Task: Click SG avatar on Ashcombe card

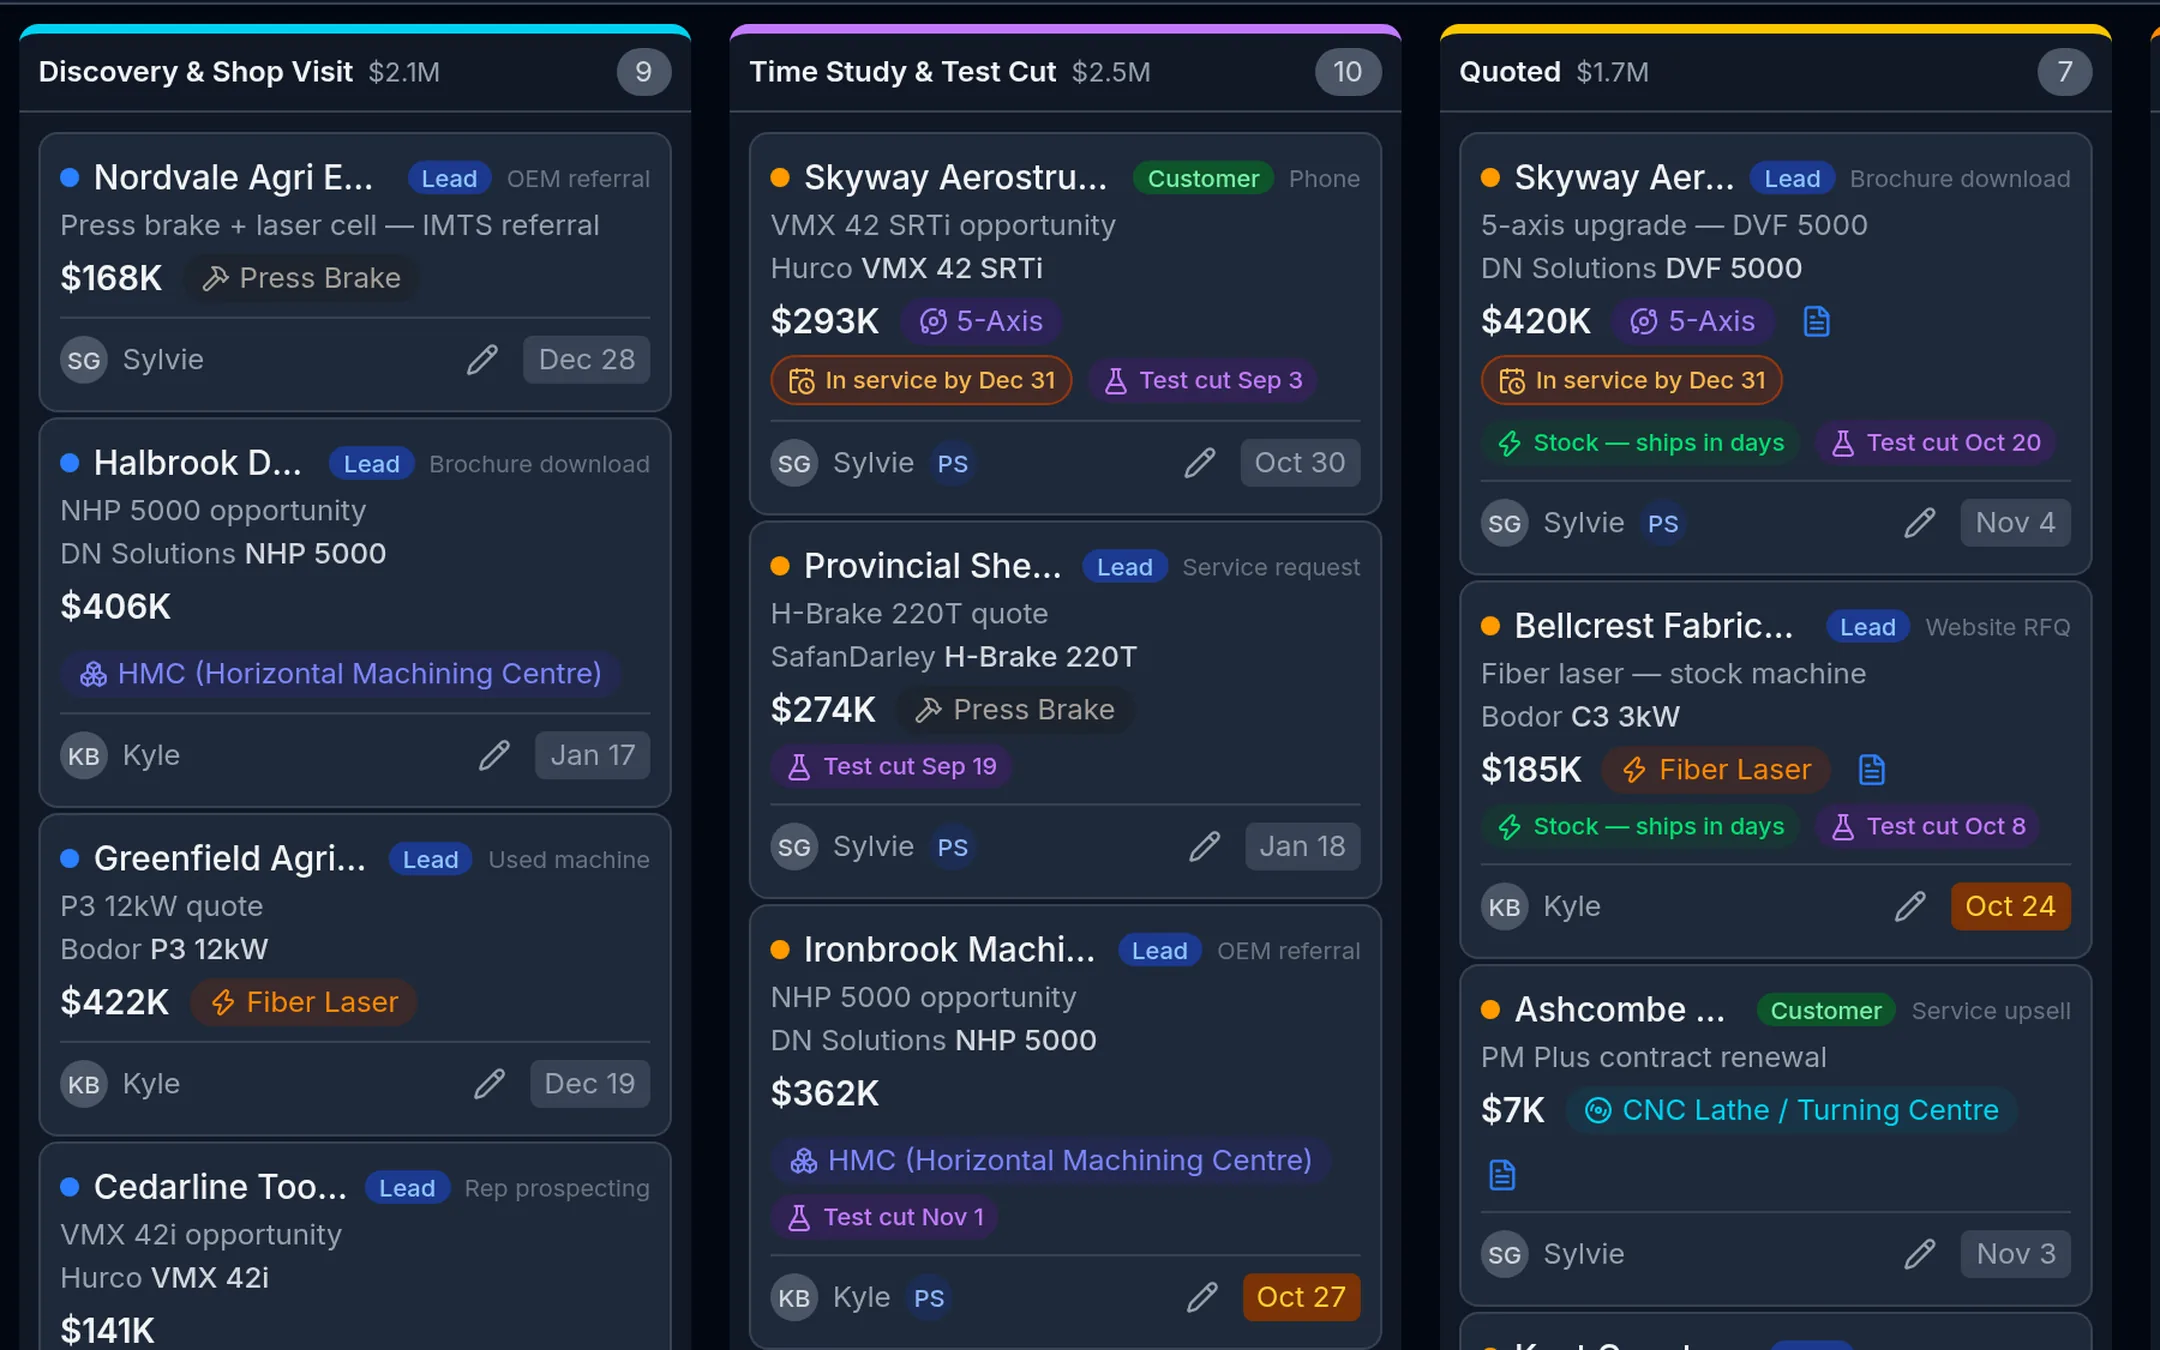Action: click(x=1504, y=1255)
